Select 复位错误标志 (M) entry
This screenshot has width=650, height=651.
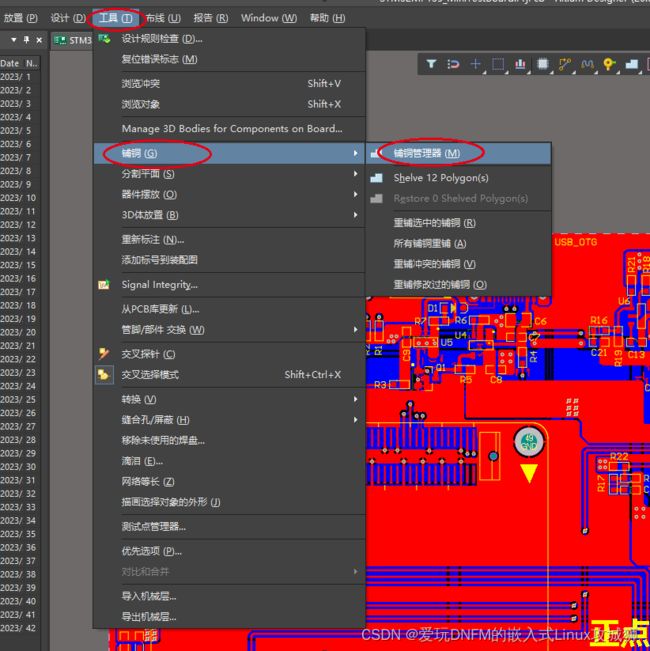point(230,59)
